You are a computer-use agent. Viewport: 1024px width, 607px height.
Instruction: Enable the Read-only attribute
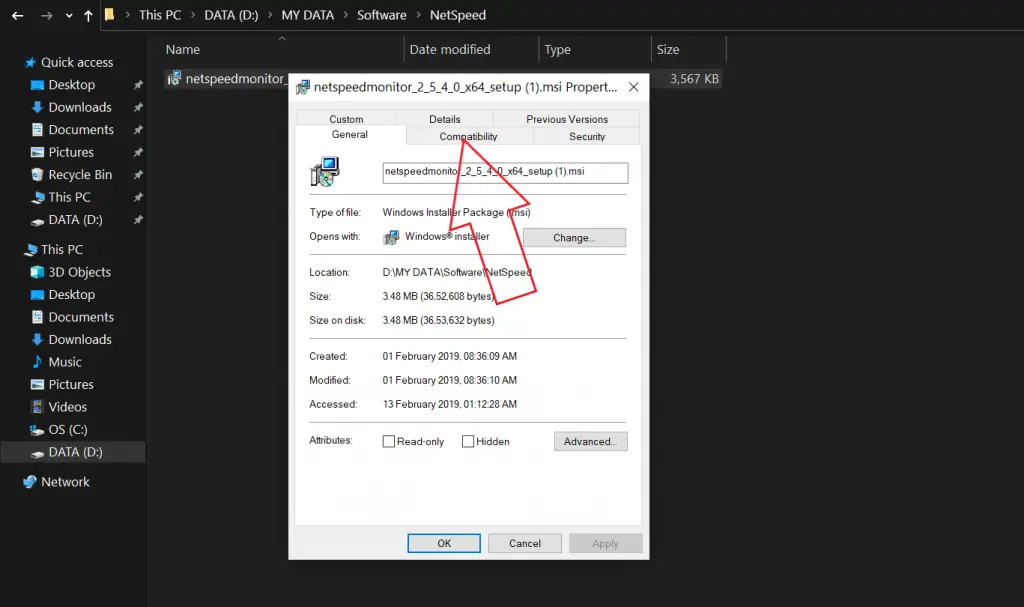388,441
